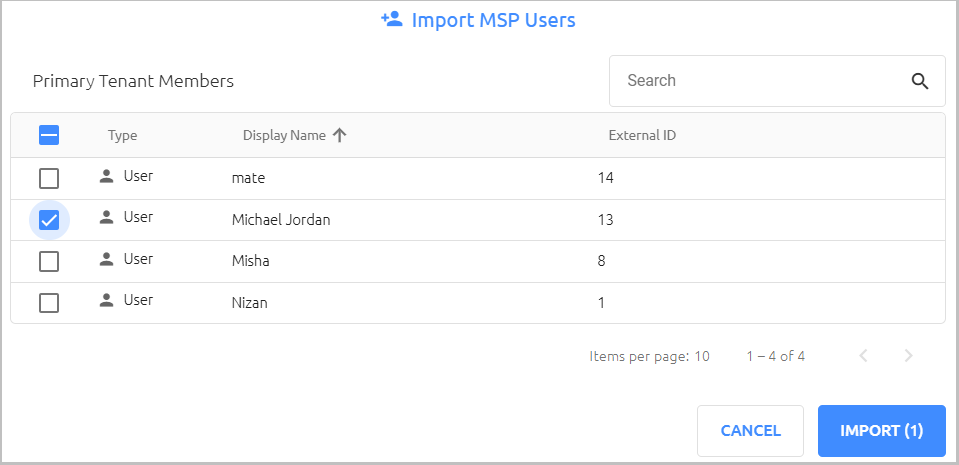
Task: Click the user icon in mate row
Action: coord(107,176)
